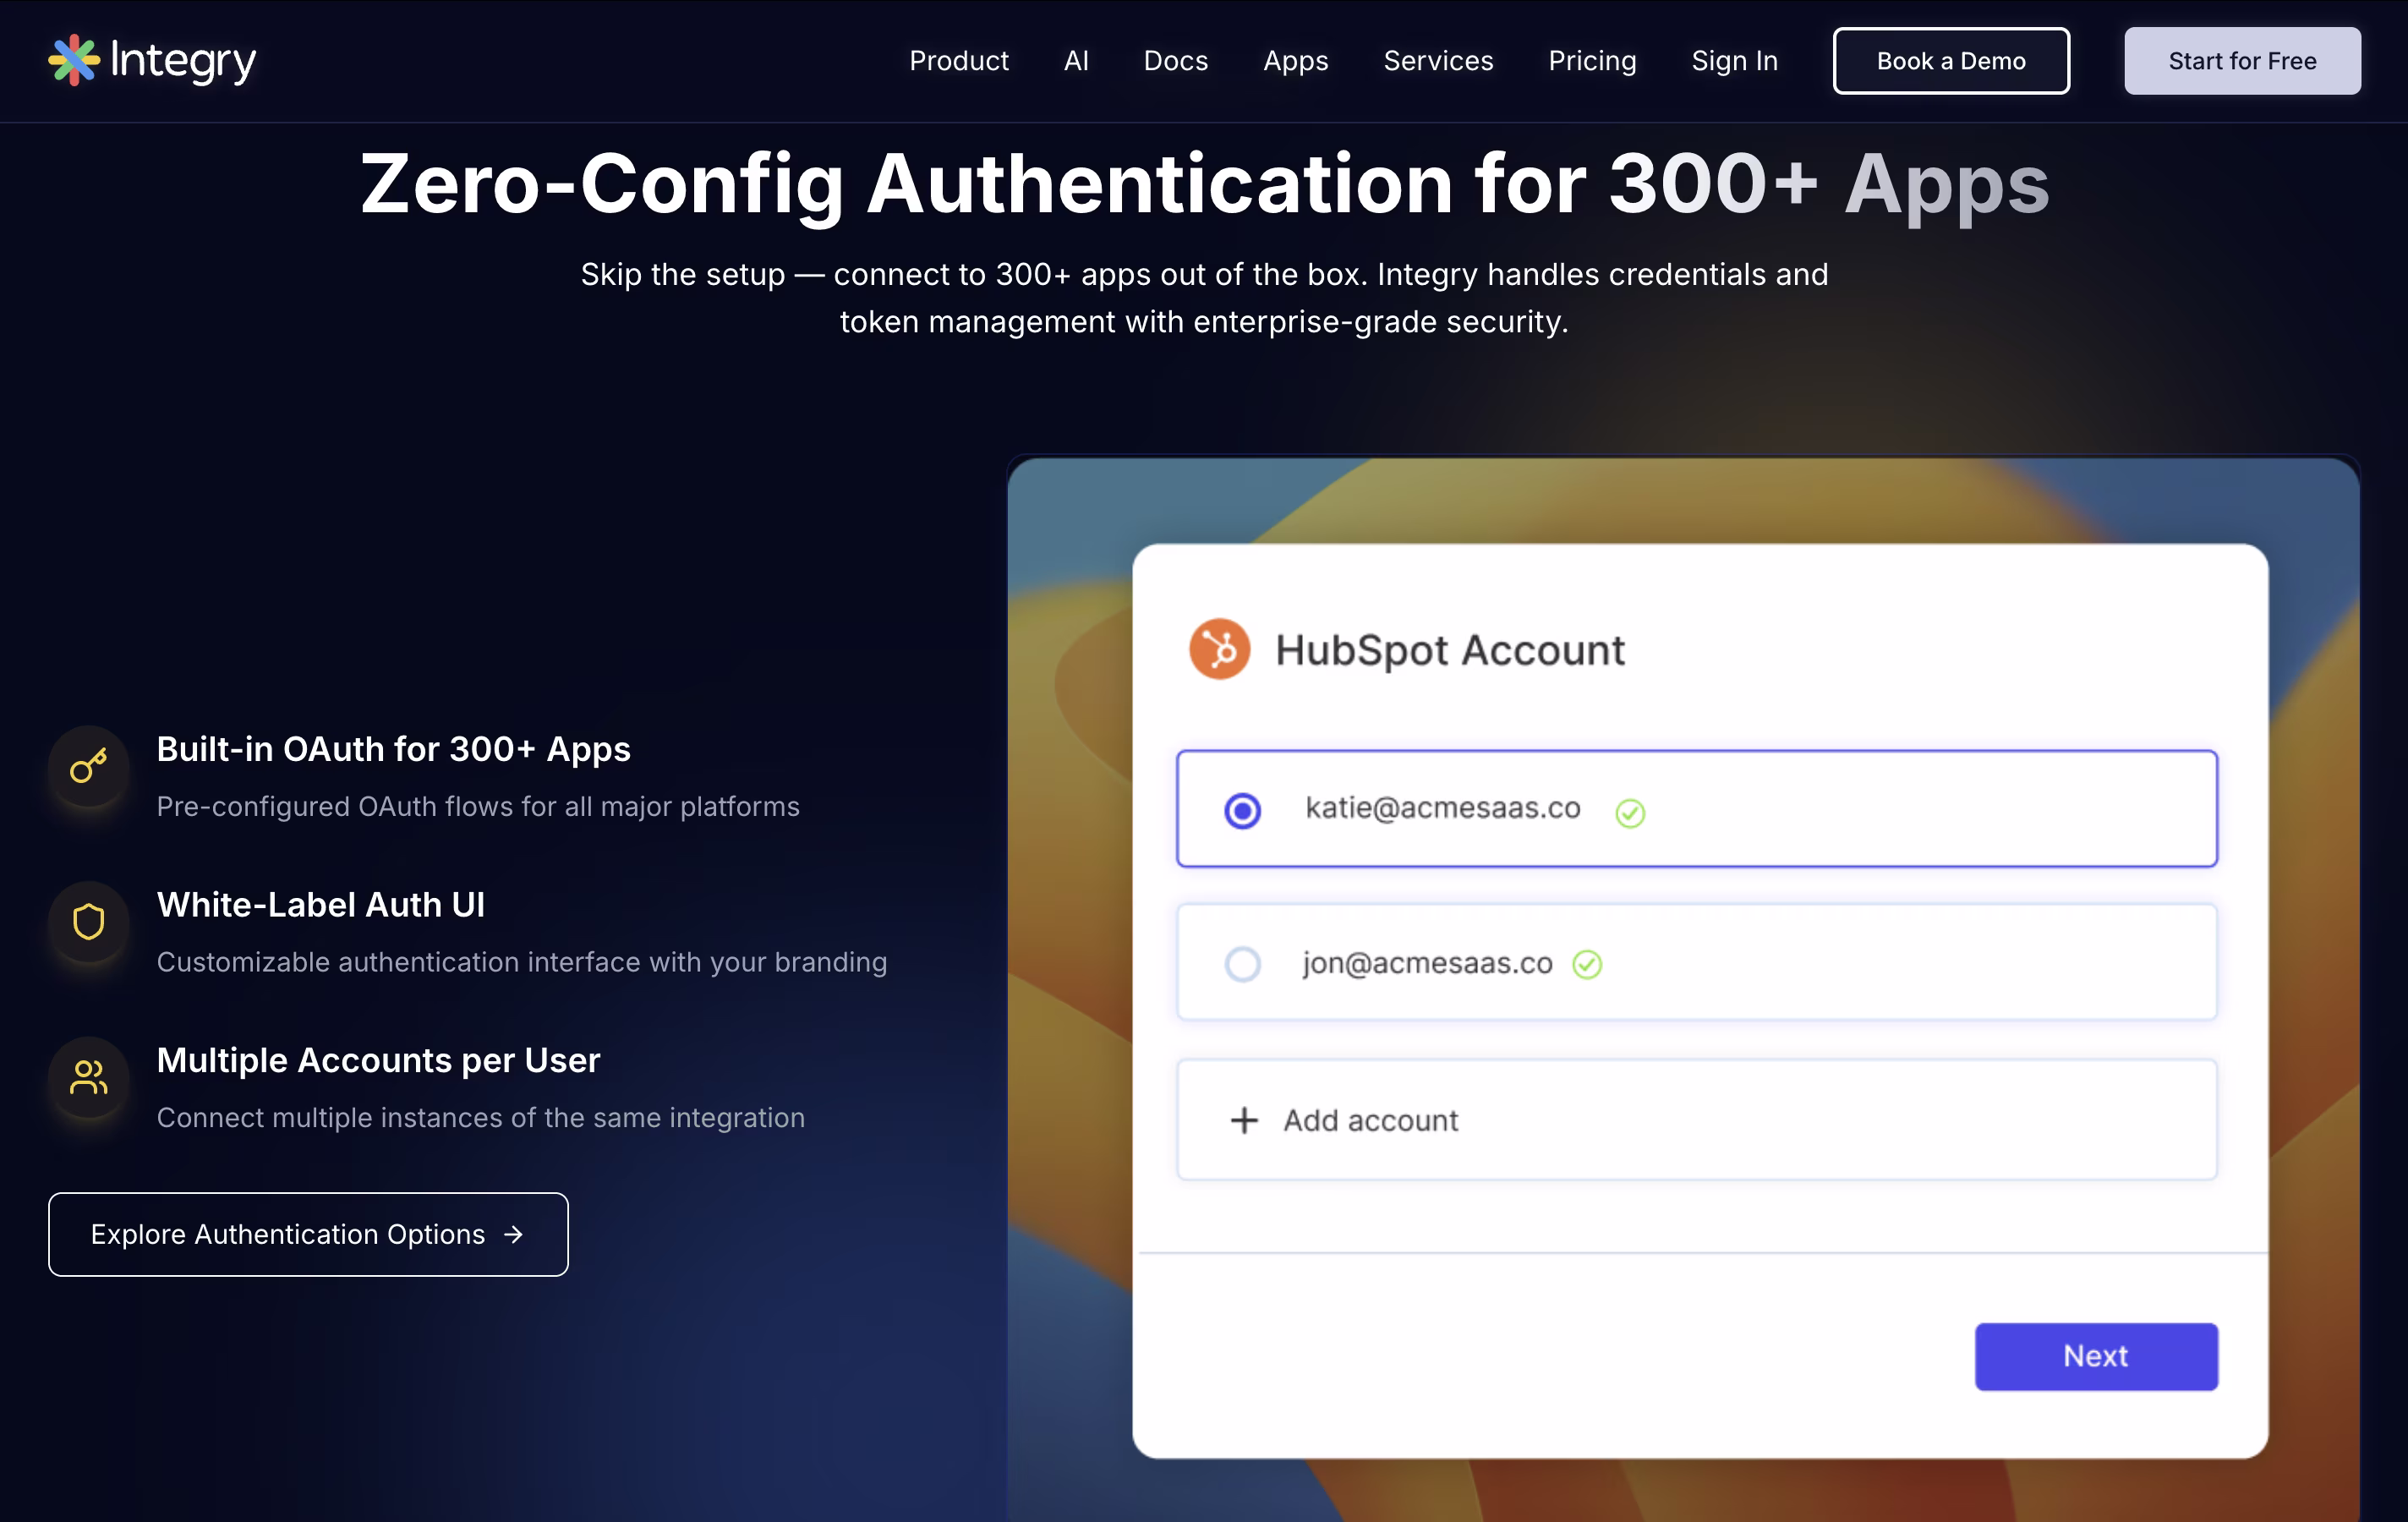Click 'Customizable authentication interface with your branding'
Viewport: 2408px width, 1522px height.
point(522,962)
